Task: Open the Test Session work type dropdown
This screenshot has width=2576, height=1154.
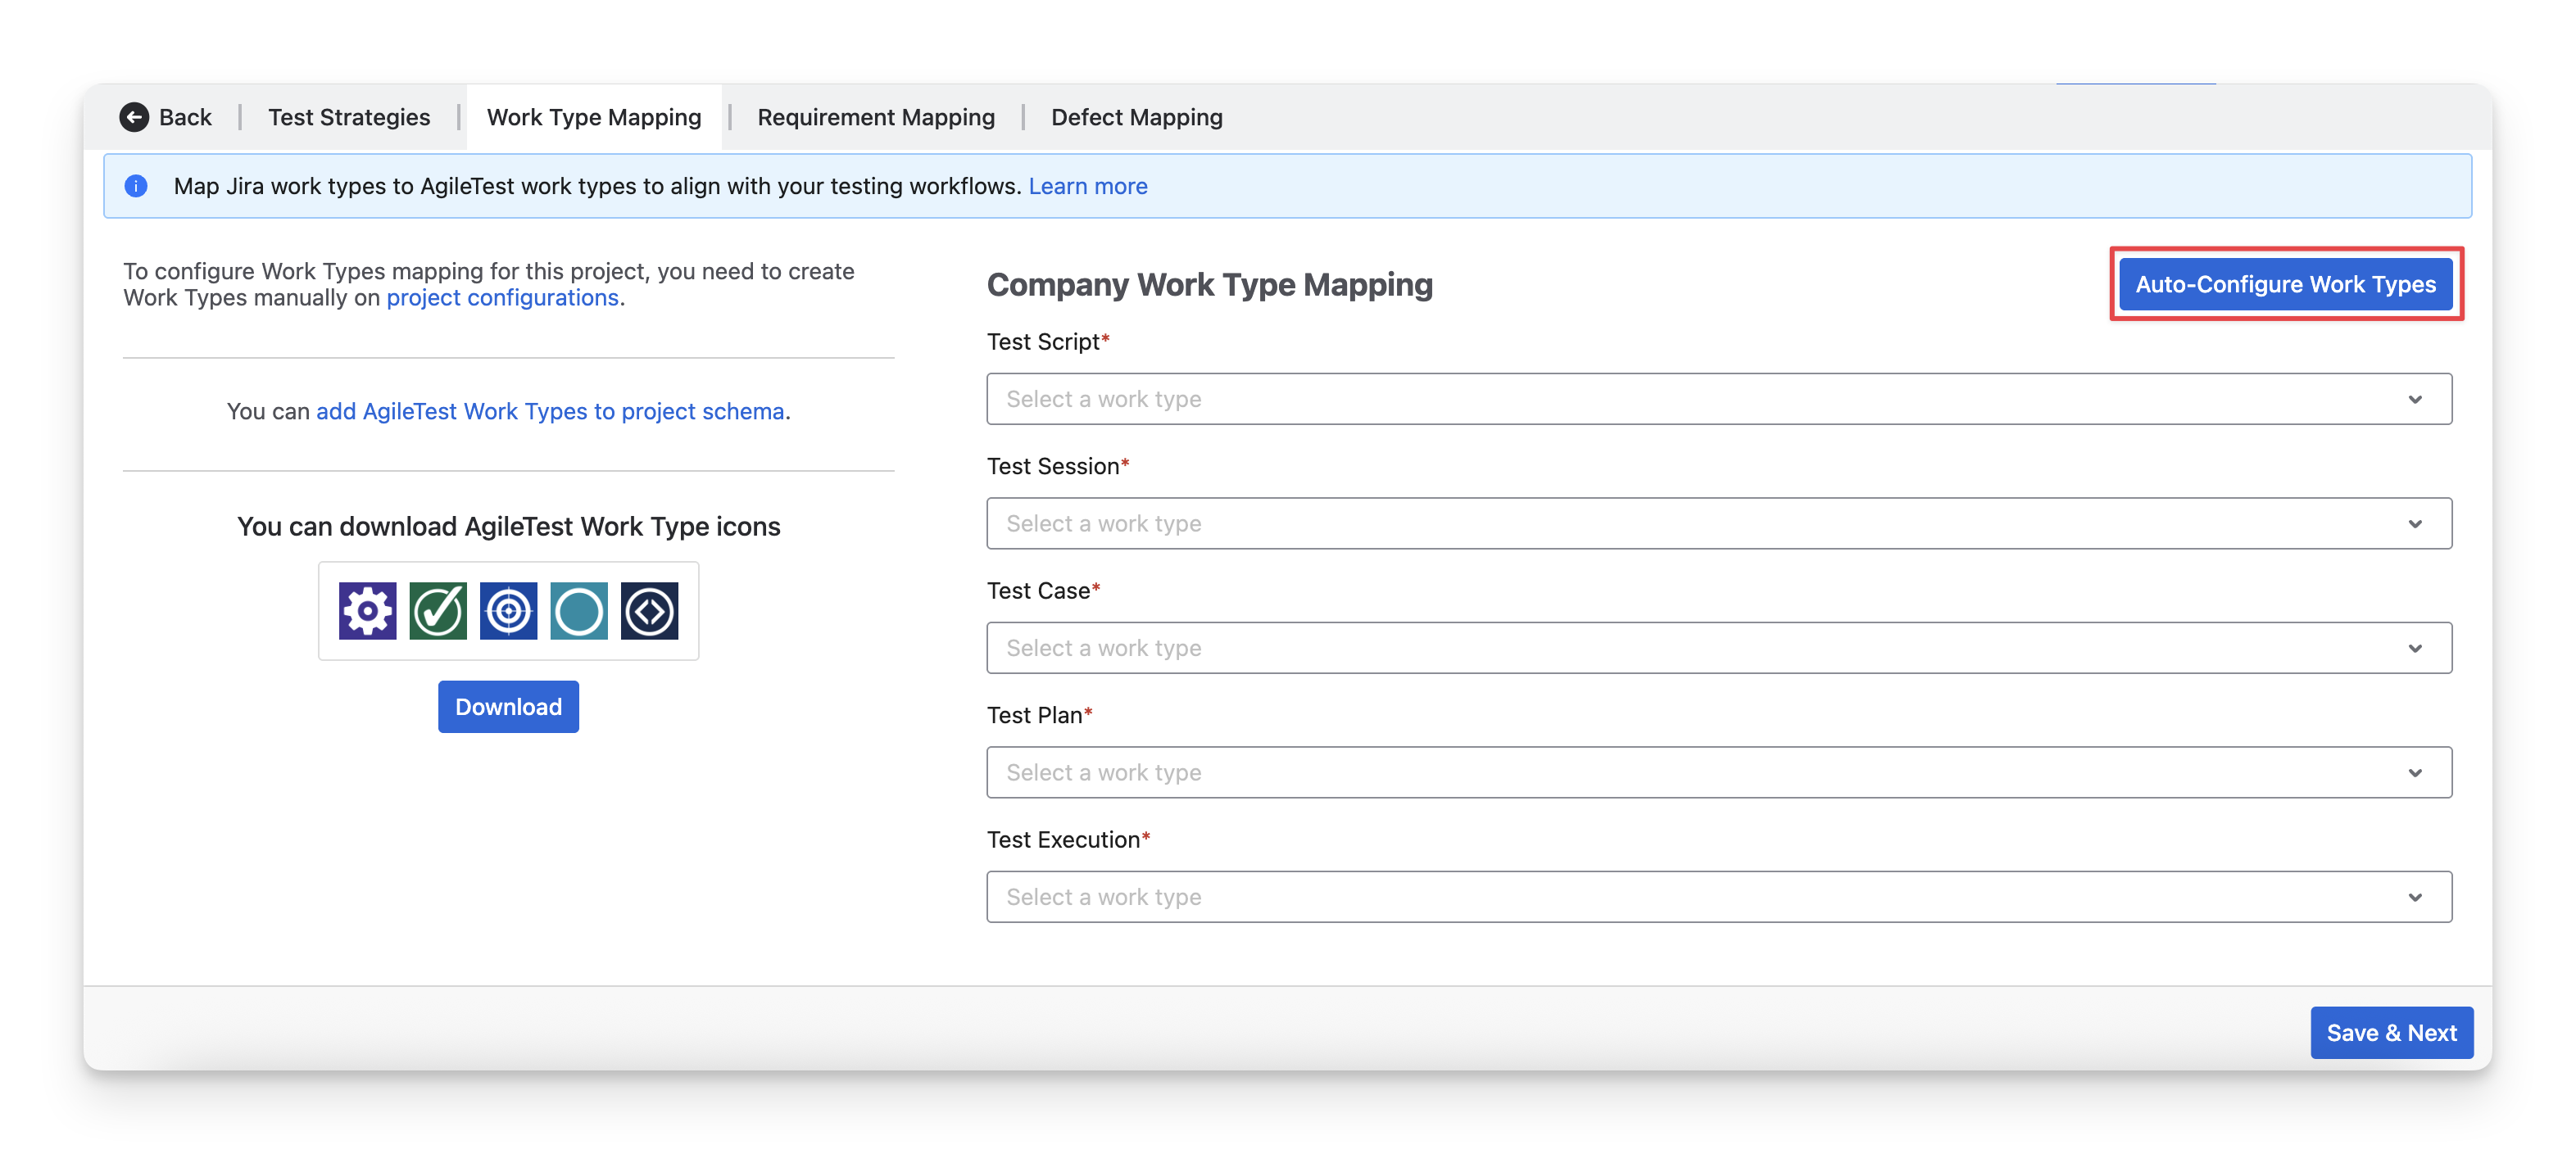Action: [x=1718, y=523]
